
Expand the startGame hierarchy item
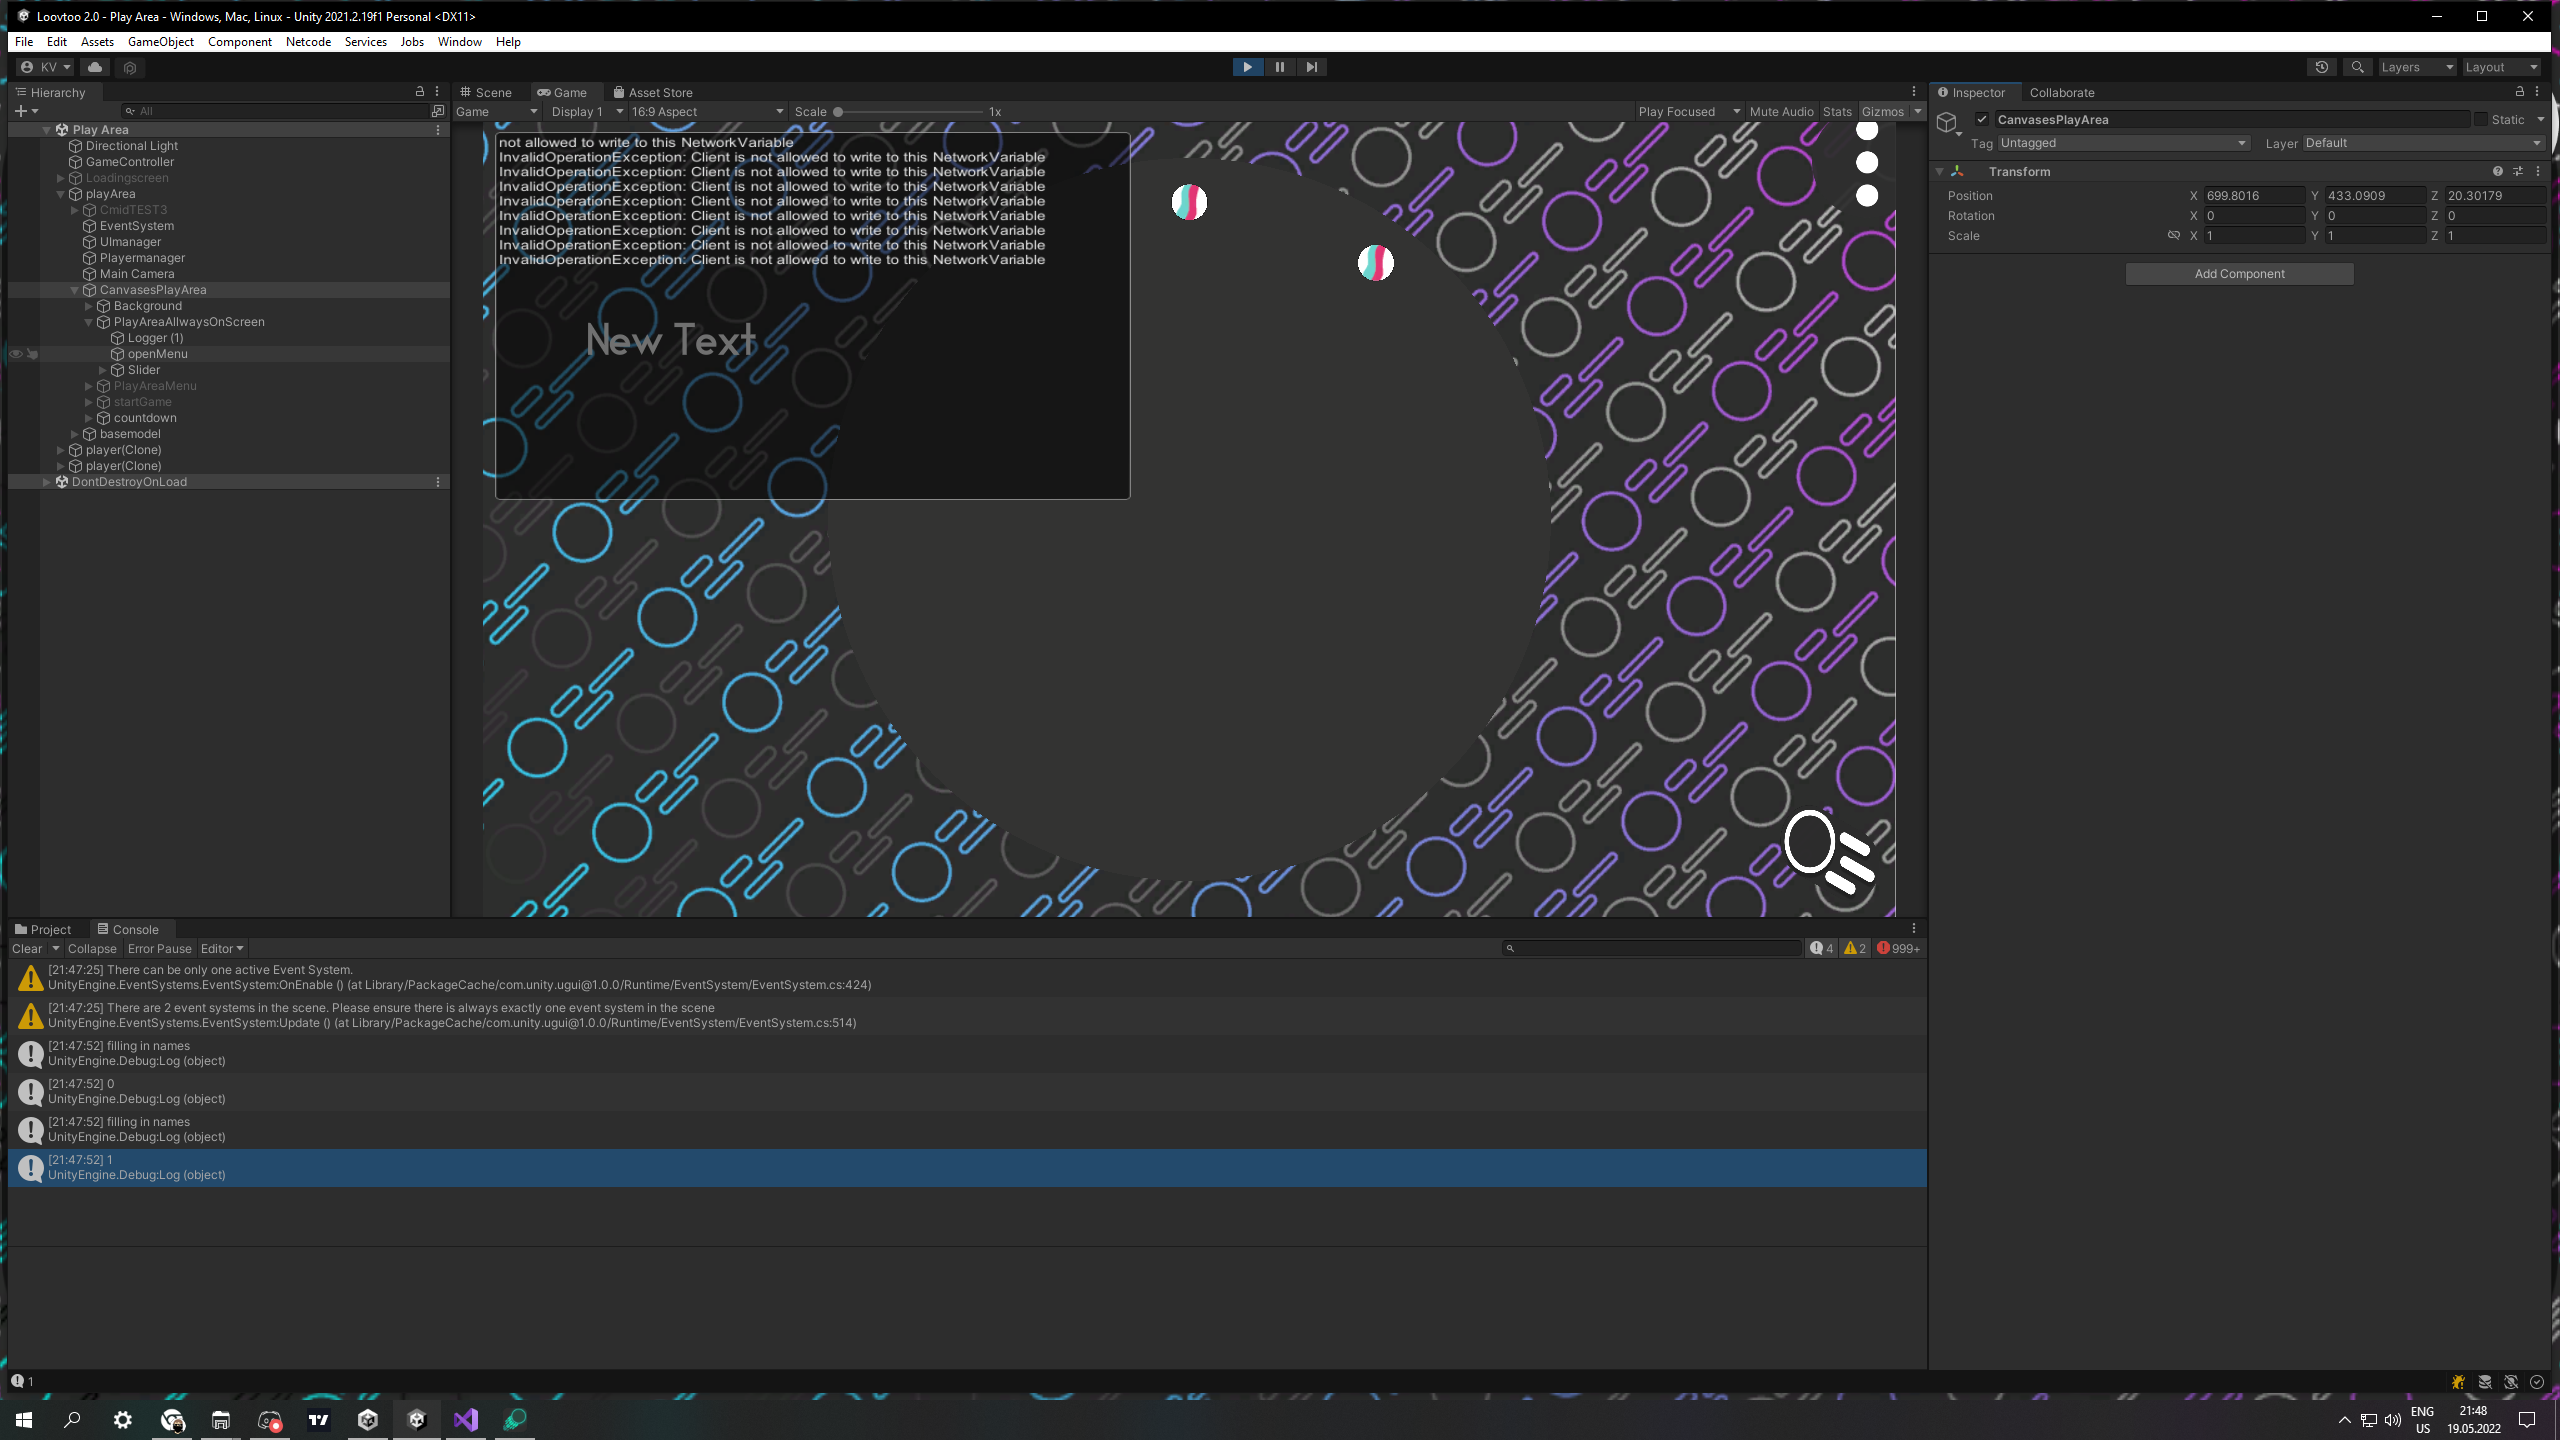point(89,402)
